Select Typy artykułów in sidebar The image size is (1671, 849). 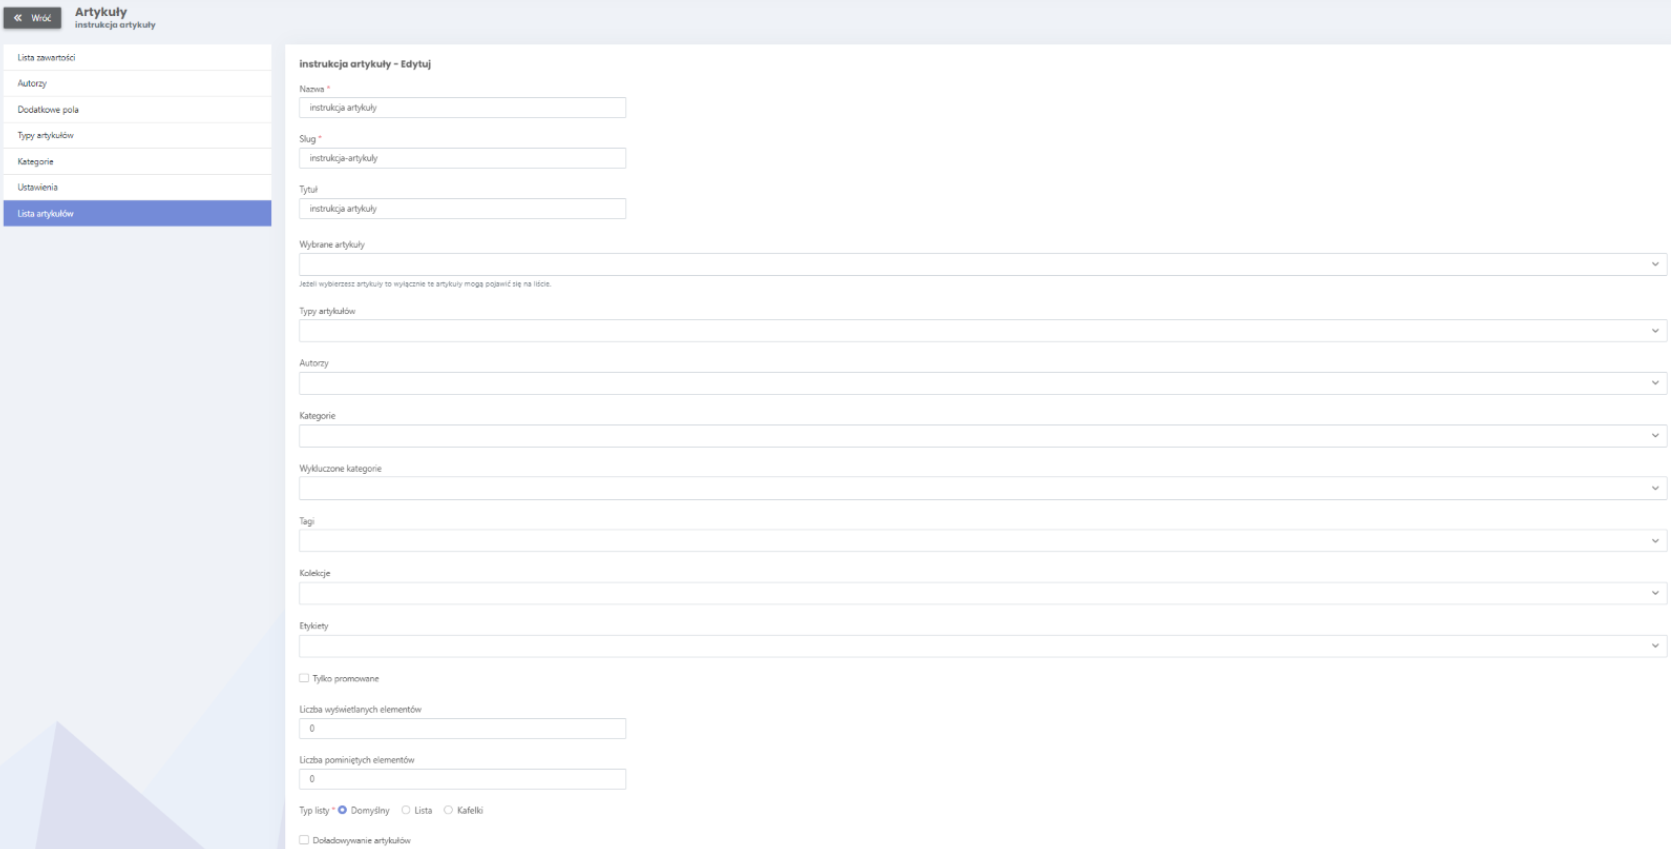click(x=137, y=136)
